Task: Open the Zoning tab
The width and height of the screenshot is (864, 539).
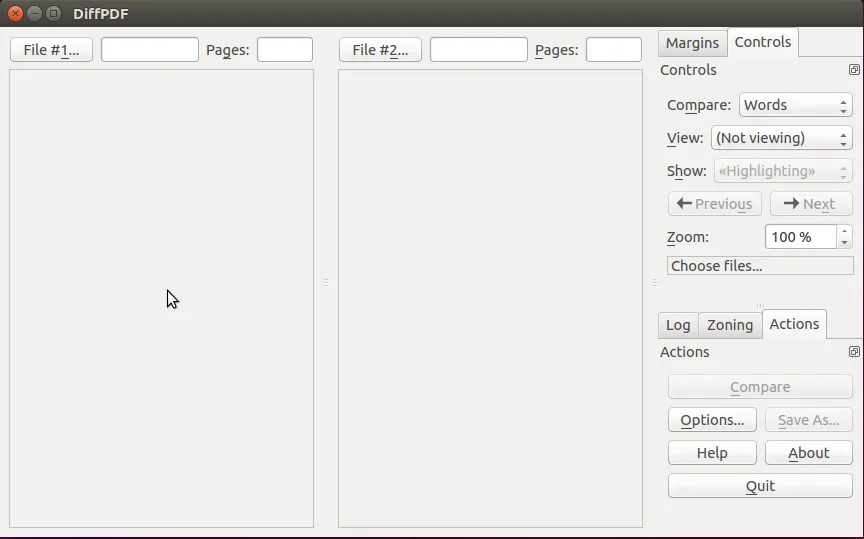Action: 730,325
